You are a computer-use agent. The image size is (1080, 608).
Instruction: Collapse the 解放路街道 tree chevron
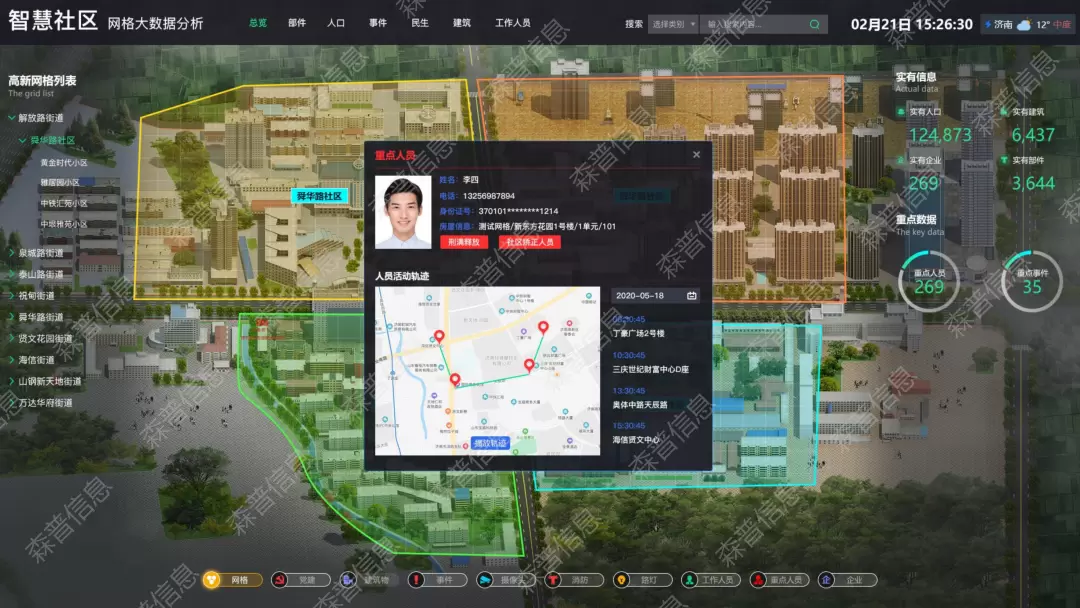pyautogui.click(x=12, y=118)
